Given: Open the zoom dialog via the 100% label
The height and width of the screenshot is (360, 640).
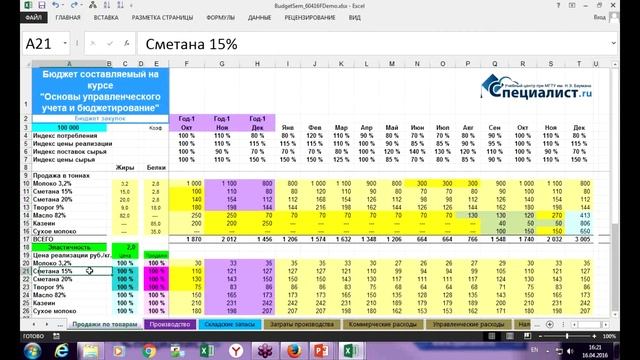Looking at the screenshot, I should 609,336.
